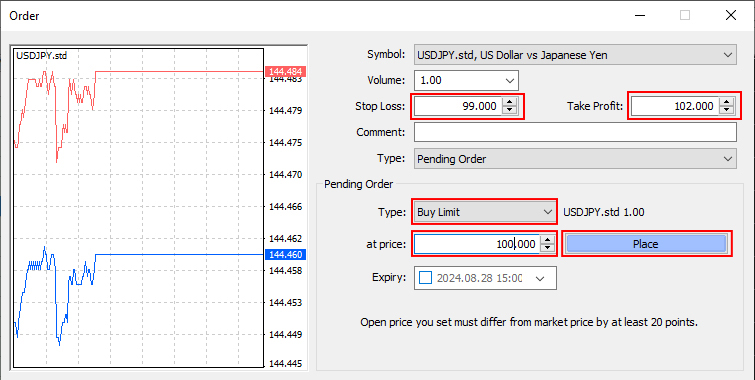Click the 144.470 price axis label

pos(286,175)
